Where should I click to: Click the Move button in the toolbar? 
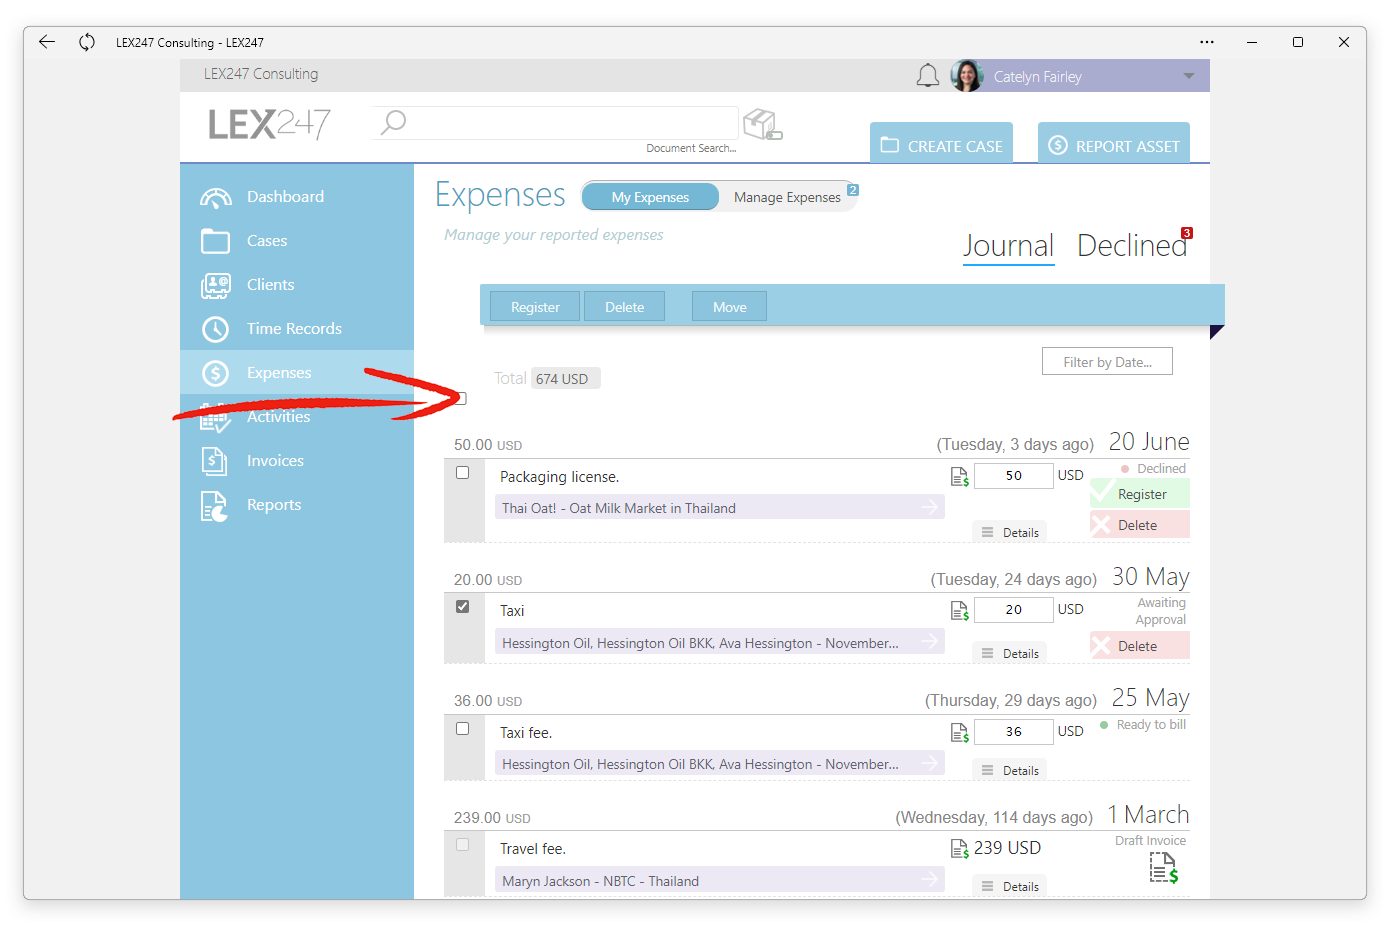[729, 307]
